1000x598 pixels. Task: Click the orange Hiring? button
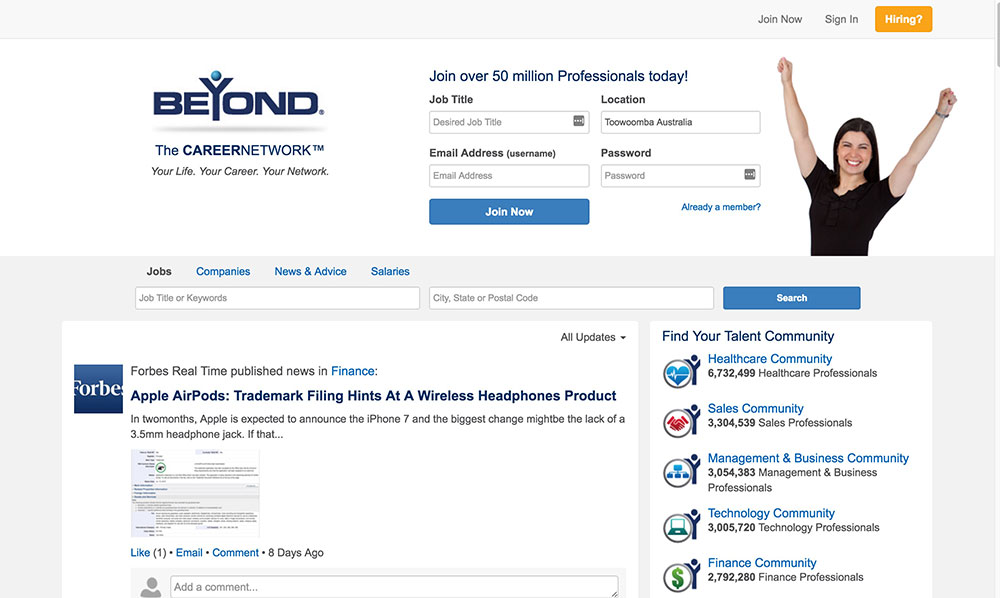(903, 19)
